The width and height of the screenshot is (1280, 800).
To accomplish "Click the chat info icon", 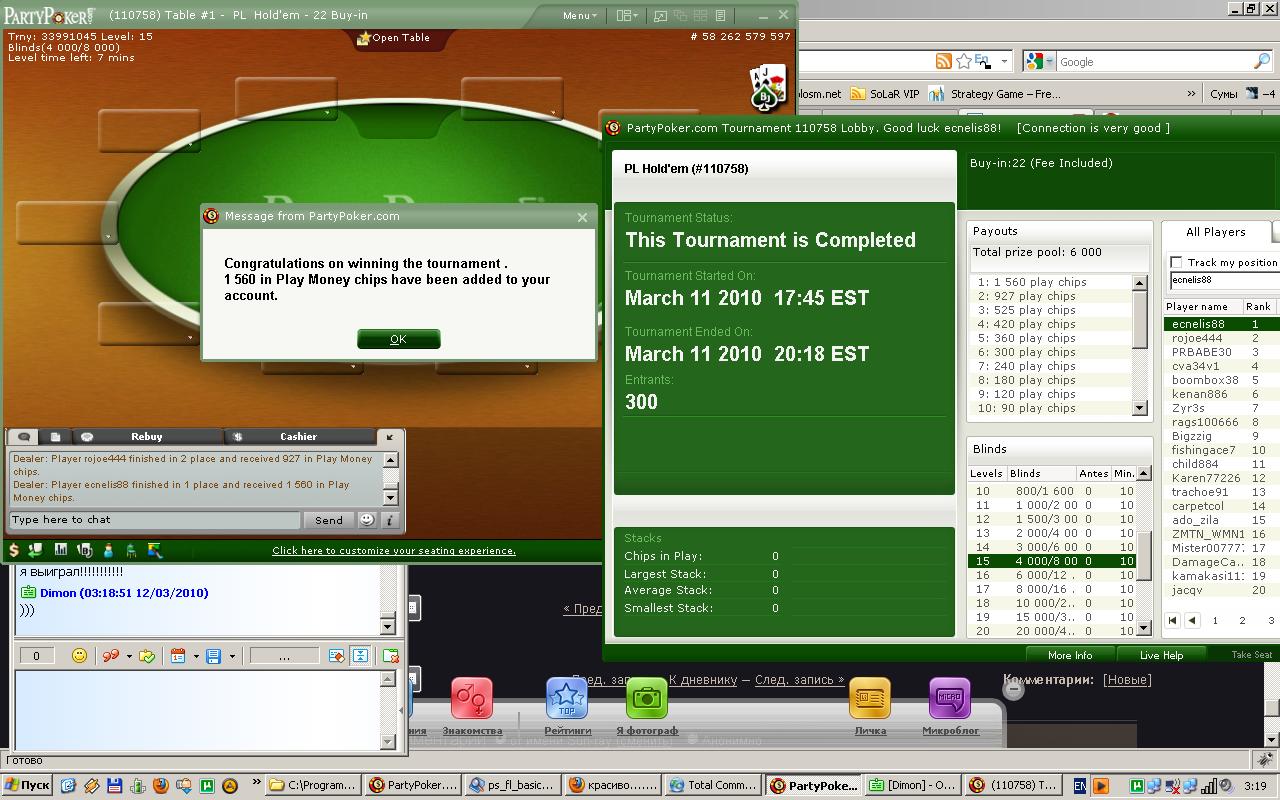I will [390, 520].
